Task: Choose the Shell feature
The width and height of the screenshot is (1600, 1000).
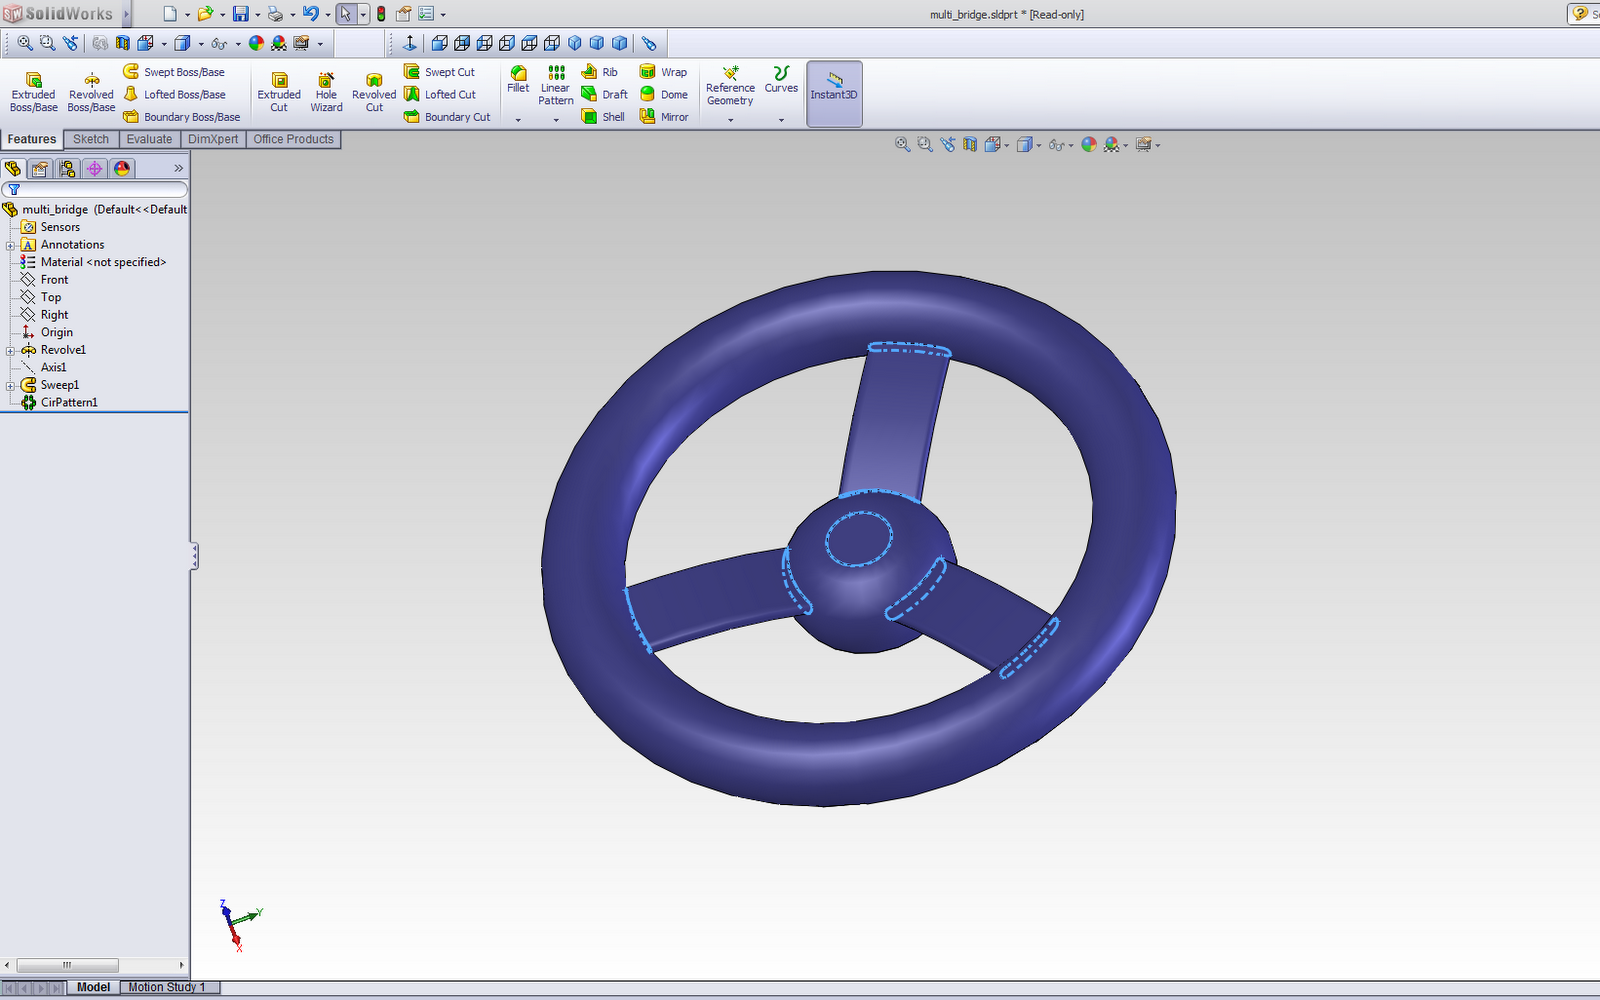Action: pos(603,116)
